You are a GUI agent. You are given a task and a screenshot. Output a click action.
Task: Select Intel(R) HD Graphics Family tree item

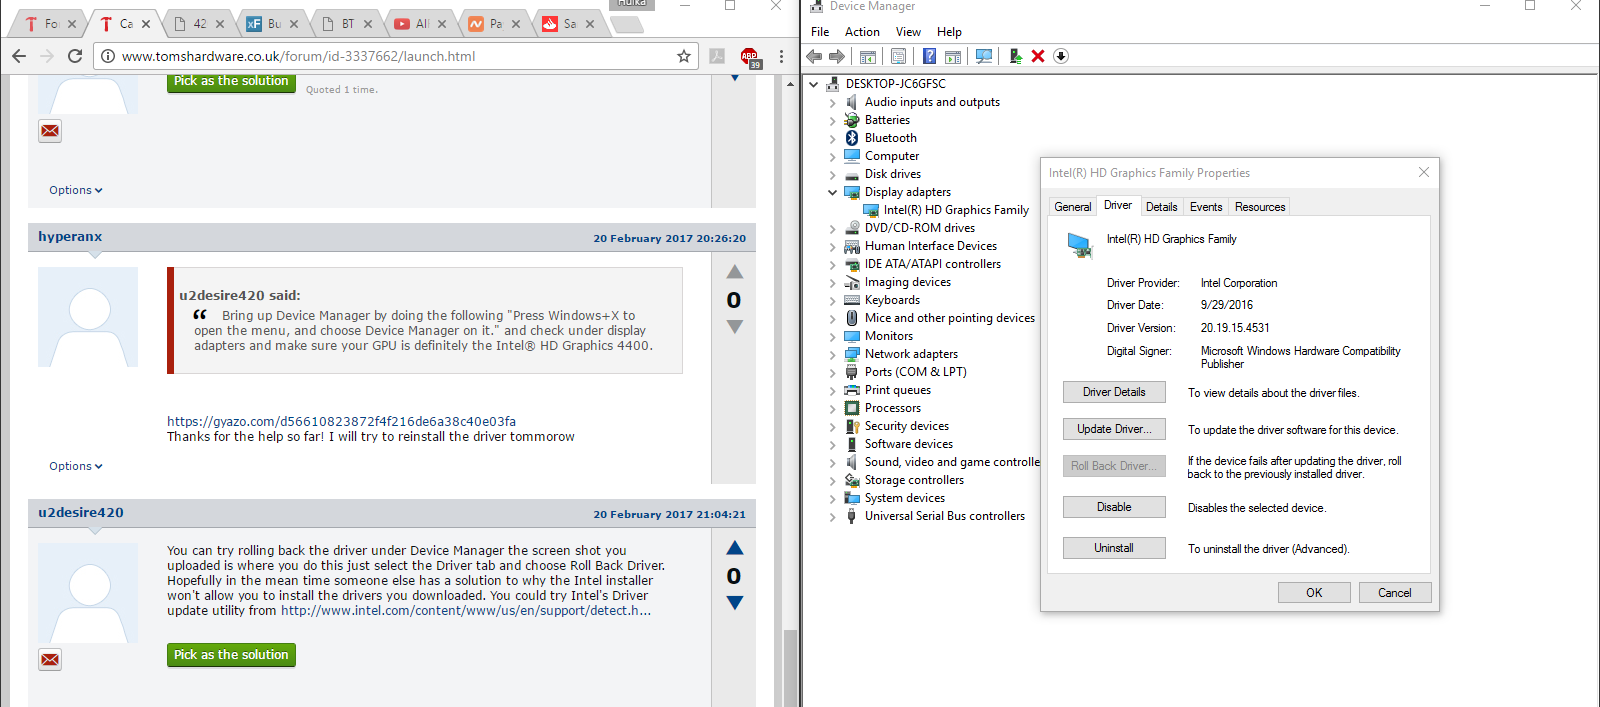coord(955,210)
